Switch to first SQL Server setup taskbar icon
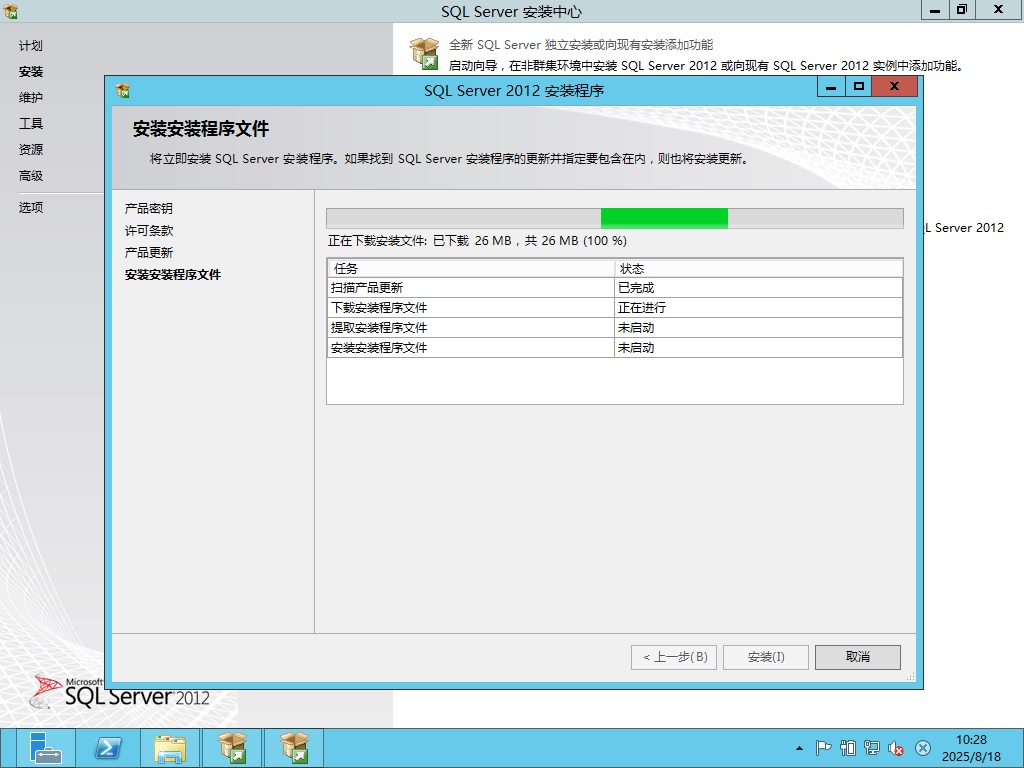 (x=232, y=748)
